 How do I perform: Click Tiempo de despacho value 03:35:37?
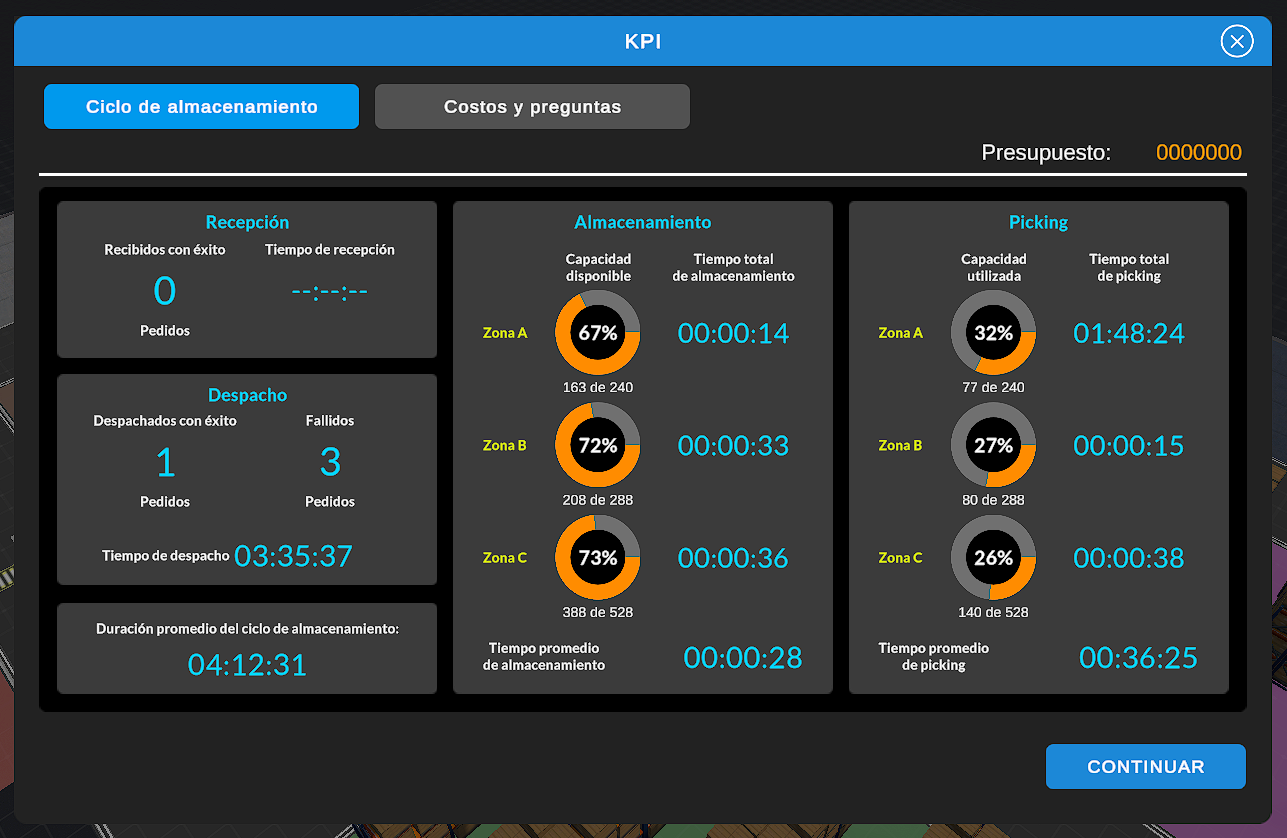(294, 556)
